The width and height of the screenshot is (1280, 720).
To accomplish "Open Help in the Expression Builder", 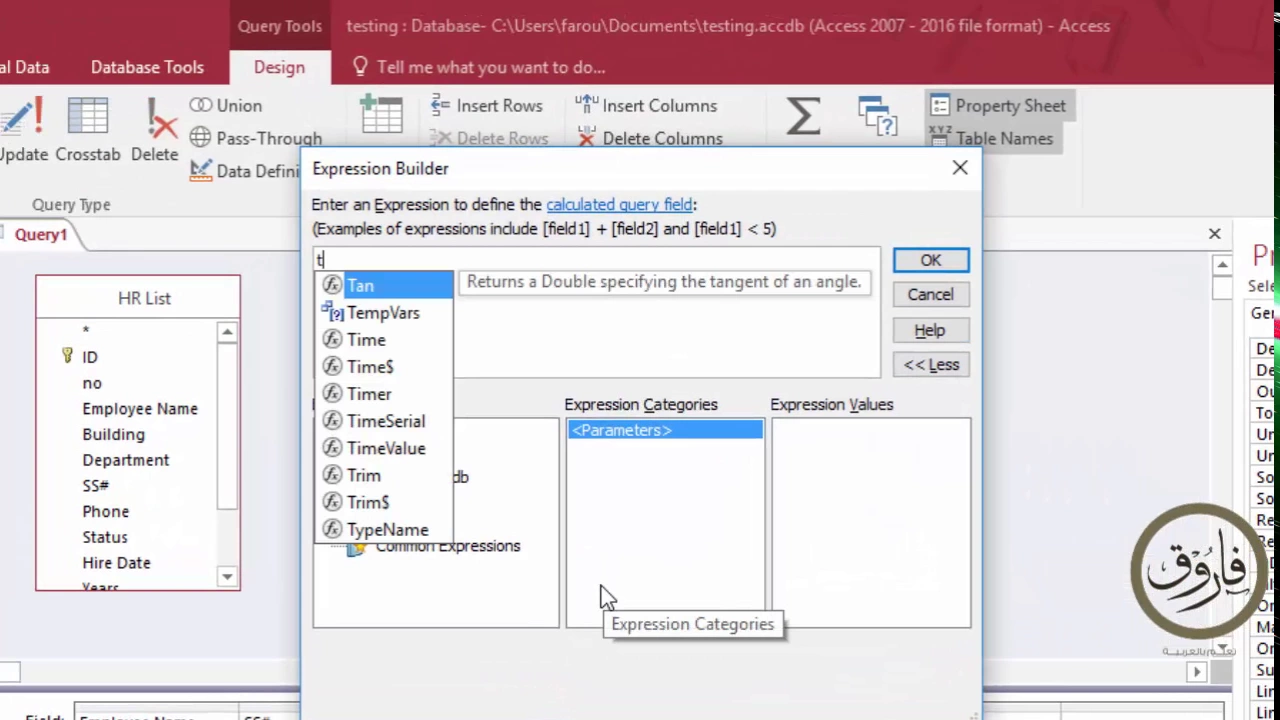I will pyautogui.click(x=930, y=330).
